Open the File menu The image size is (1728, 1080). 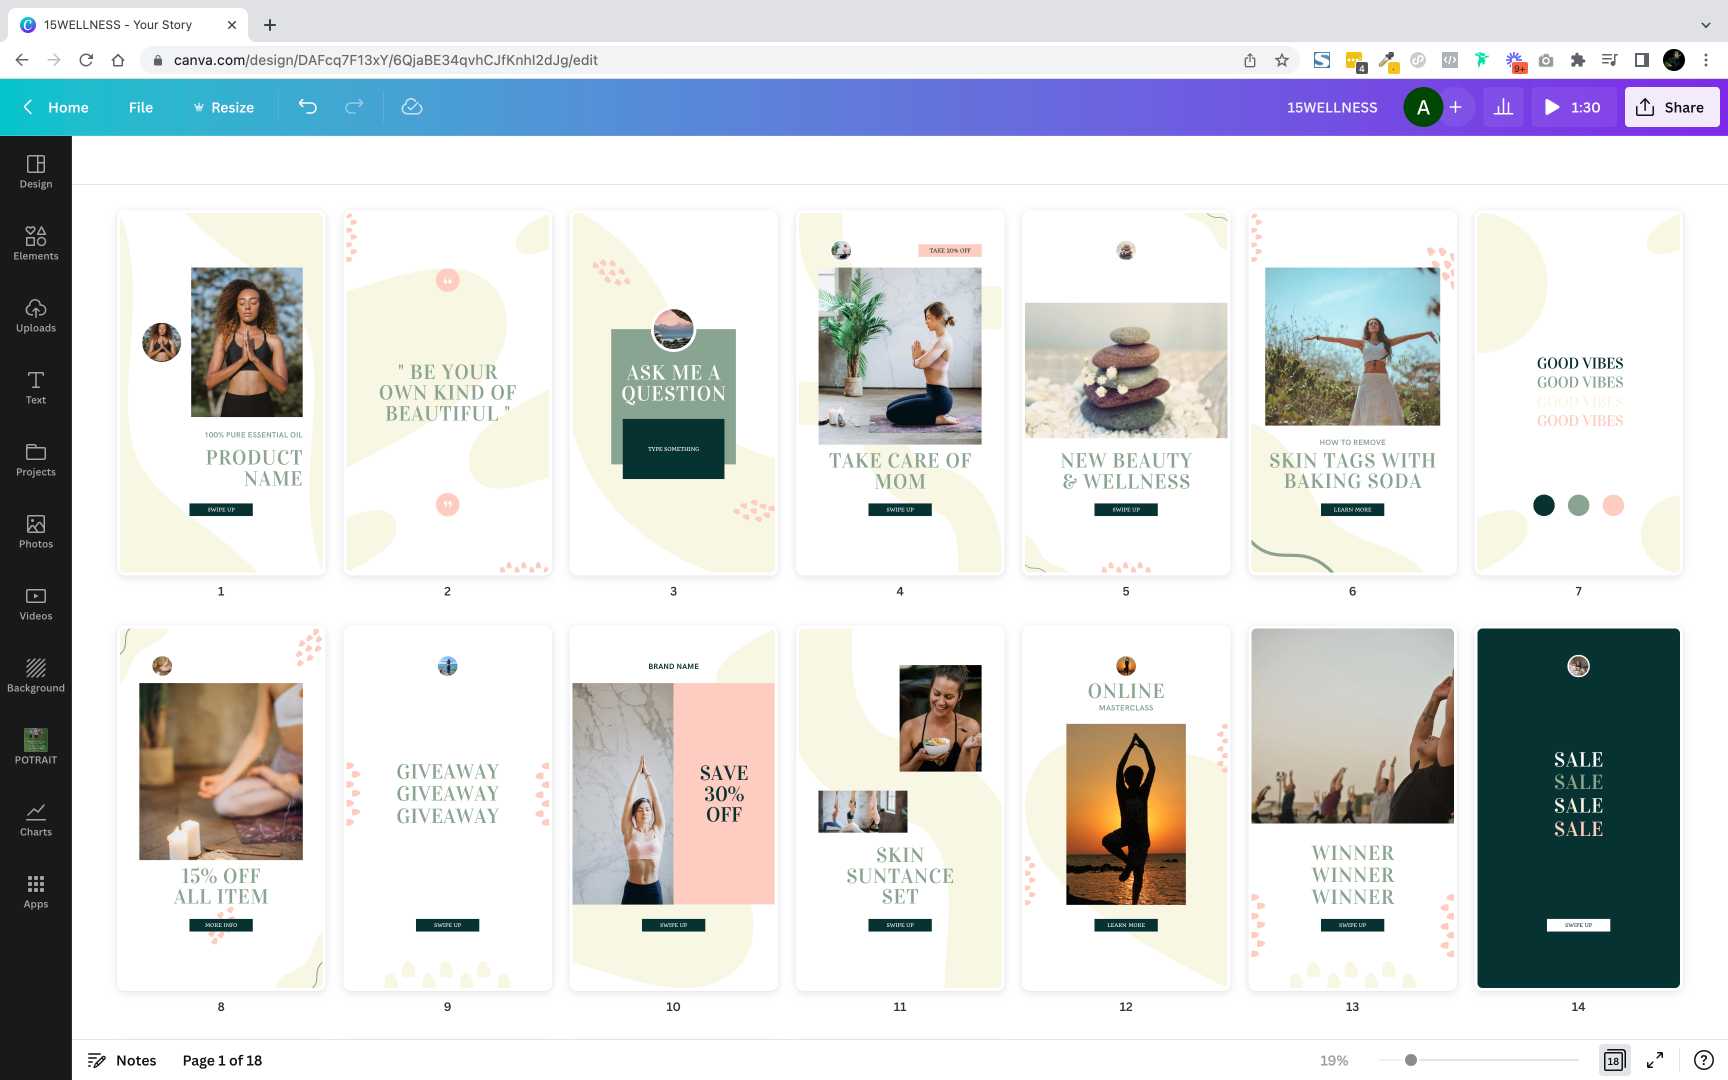pyautogui.click(x=141, y=107)
